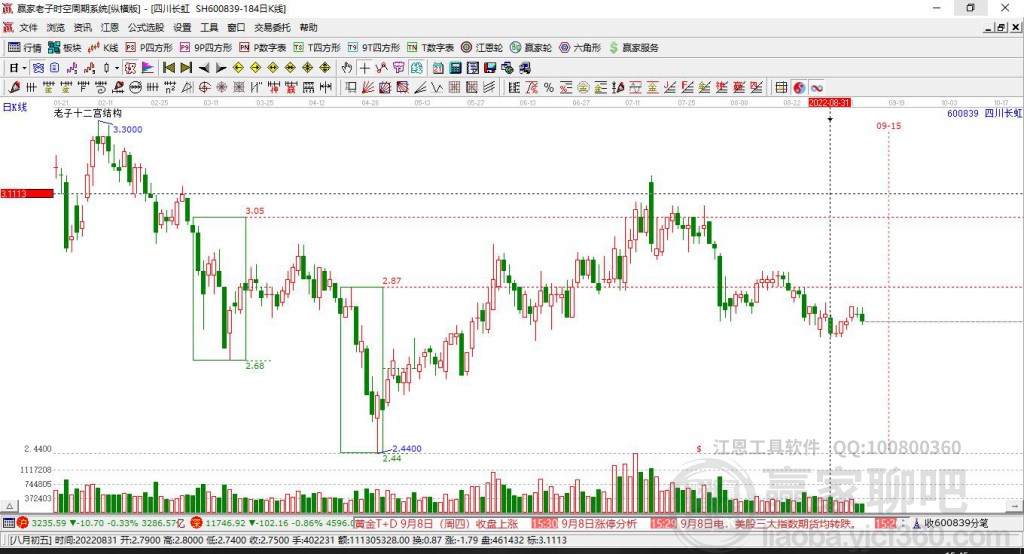Open the T数字表 tool
Image resolution: width=1024 pixels, height=554 pixels.
(430, 48)
